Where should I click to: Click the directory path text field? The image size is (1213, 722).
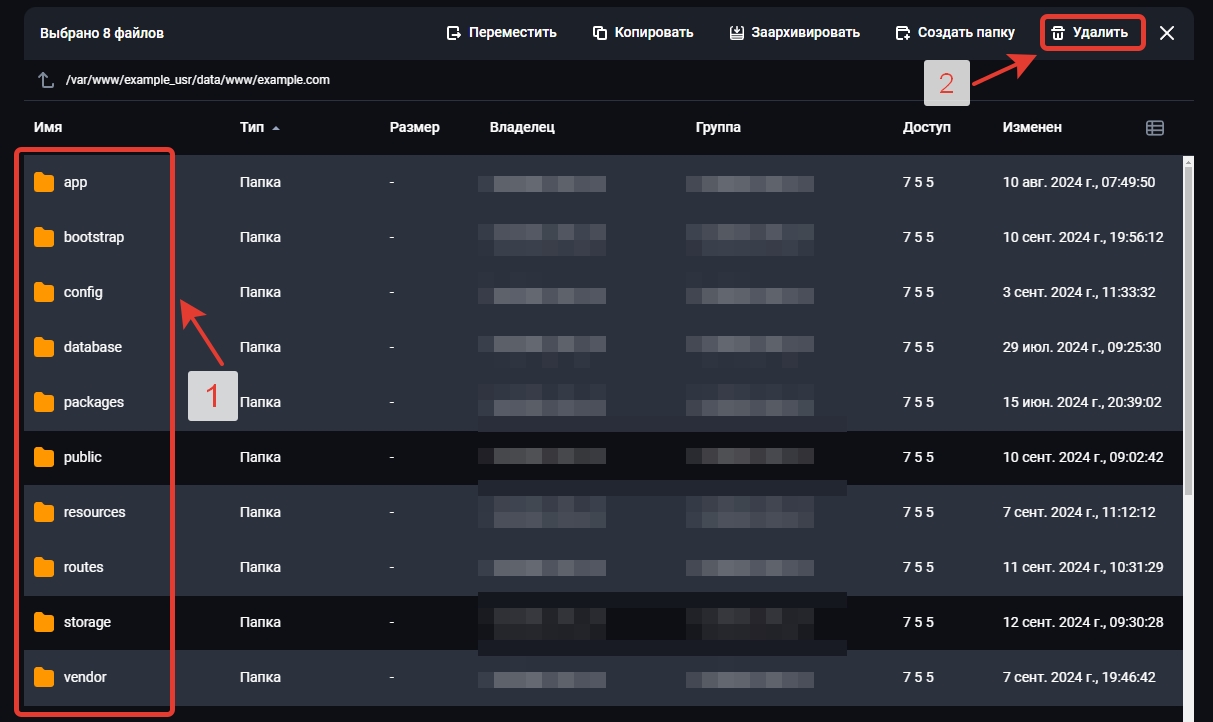pos(198,80)
